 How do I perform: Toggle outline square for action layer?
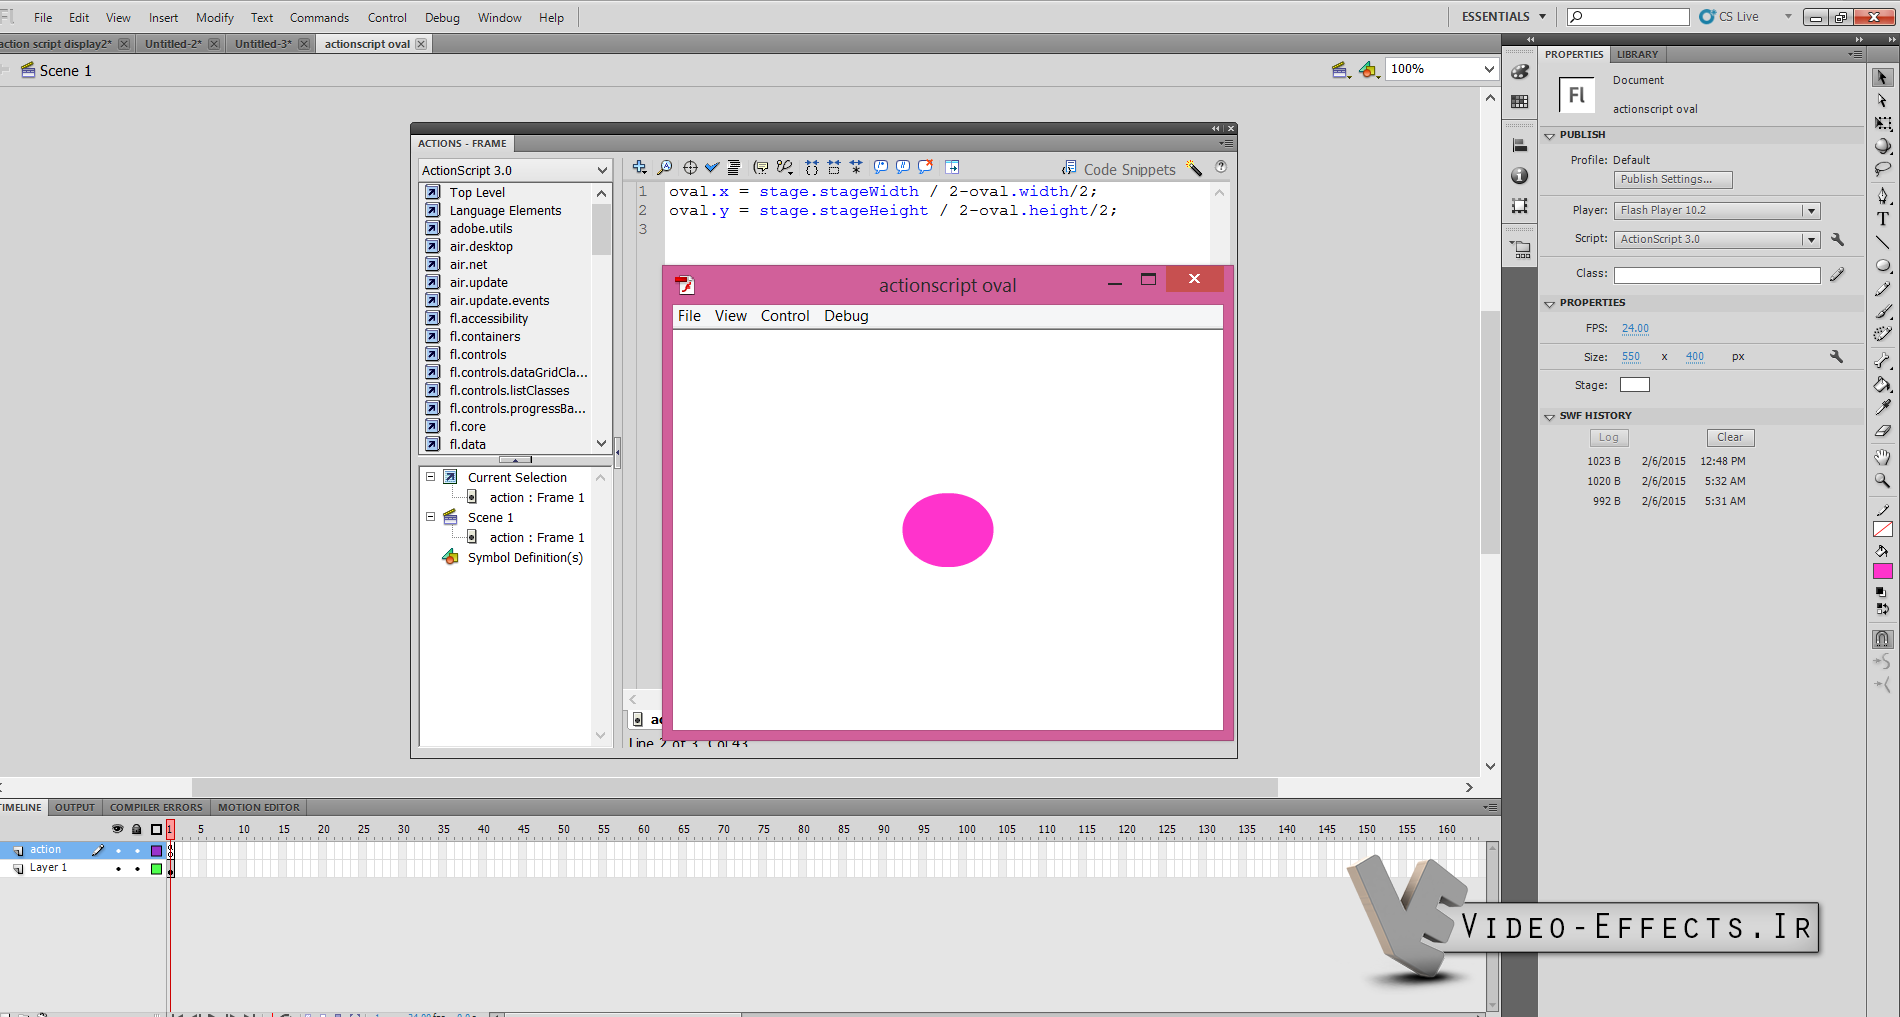click(156, 851)
